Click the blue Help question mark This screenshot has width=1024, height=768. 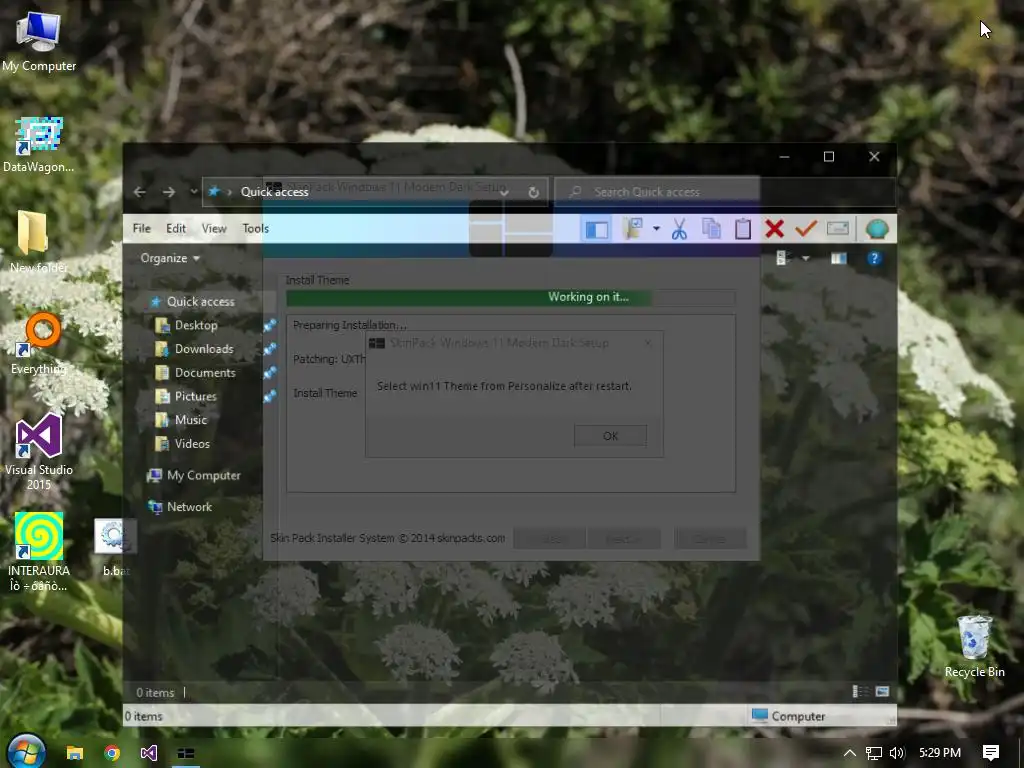874,259
